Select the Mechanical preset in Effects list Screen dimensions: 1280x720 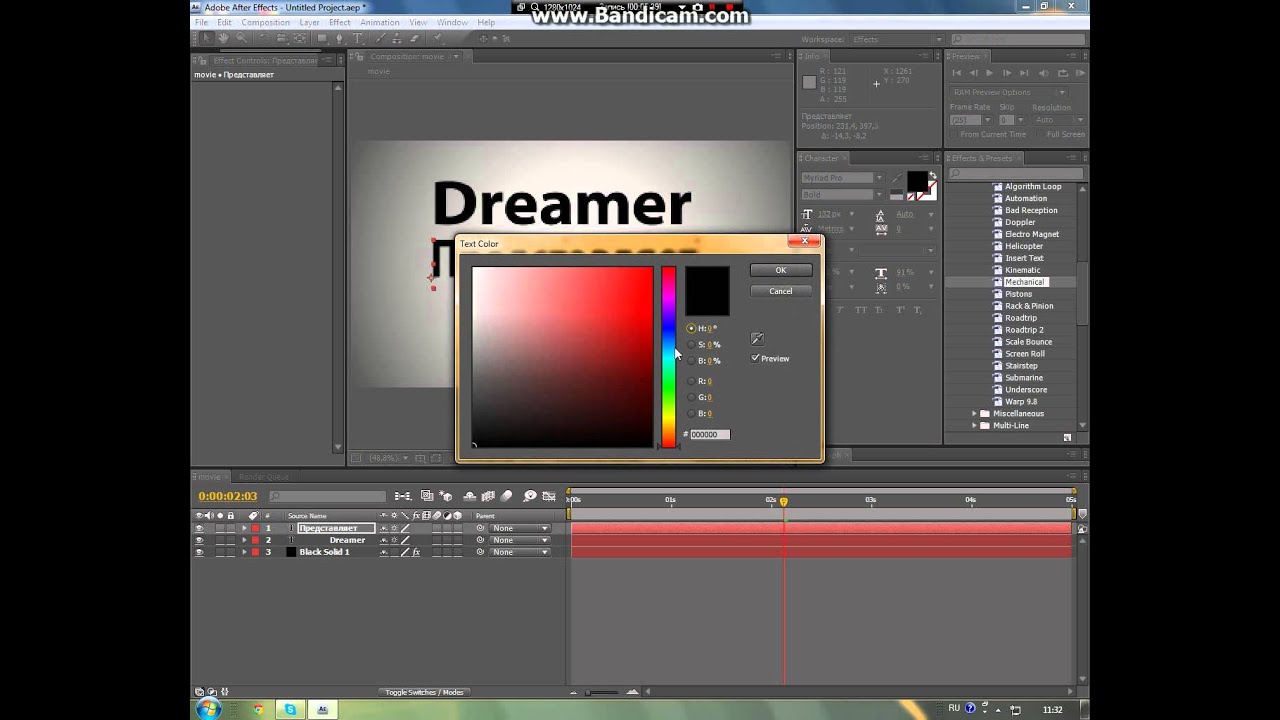[x=1024, y=282]
